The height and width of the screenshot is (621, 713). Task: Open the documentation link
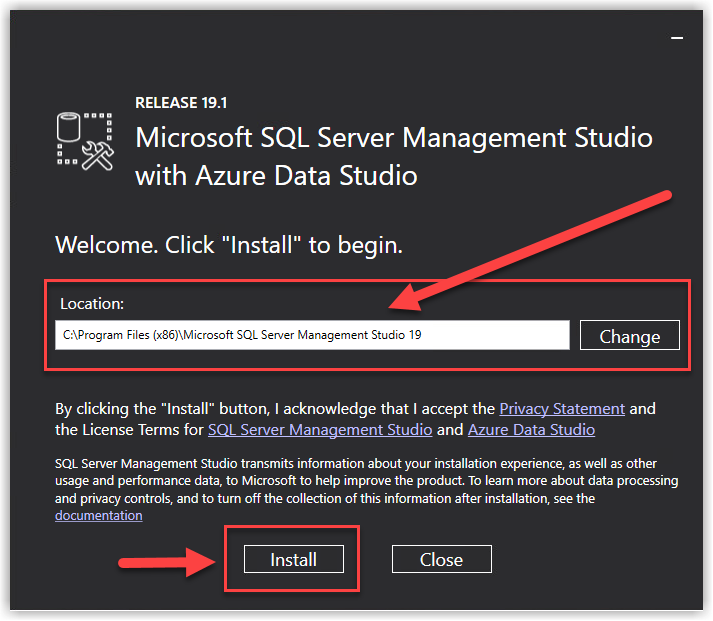click(x=99, y=516)
